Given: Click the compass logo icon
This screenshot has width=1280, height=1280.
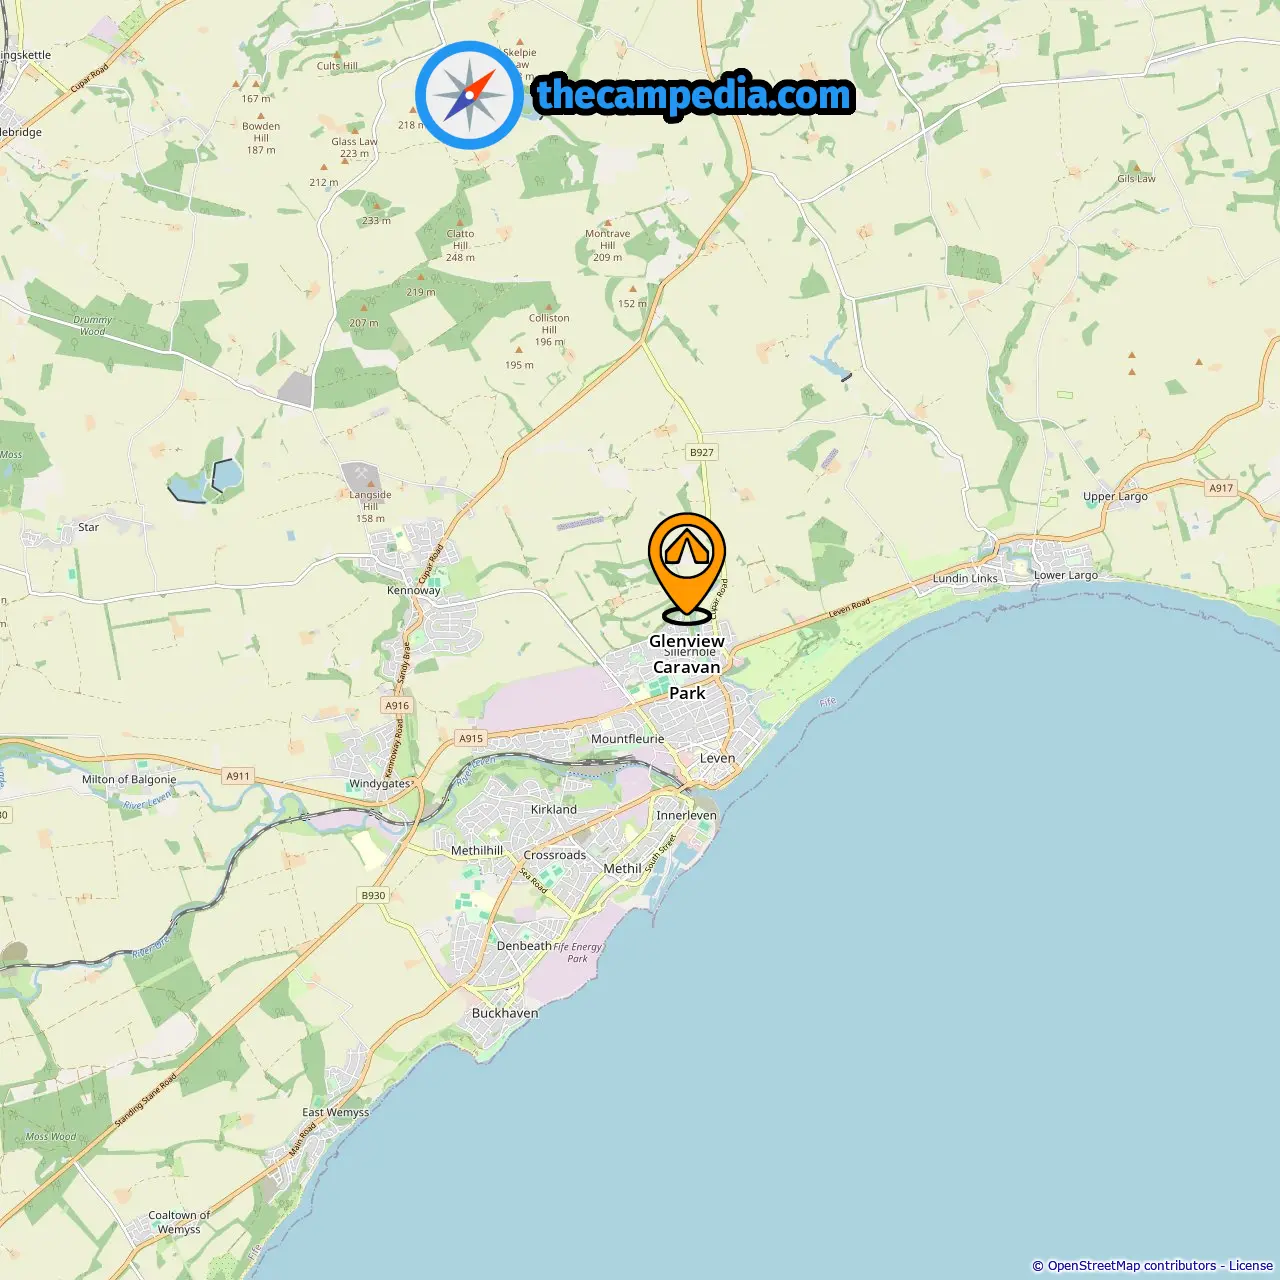Looking at the screenshot, I should tap(470, 95).
